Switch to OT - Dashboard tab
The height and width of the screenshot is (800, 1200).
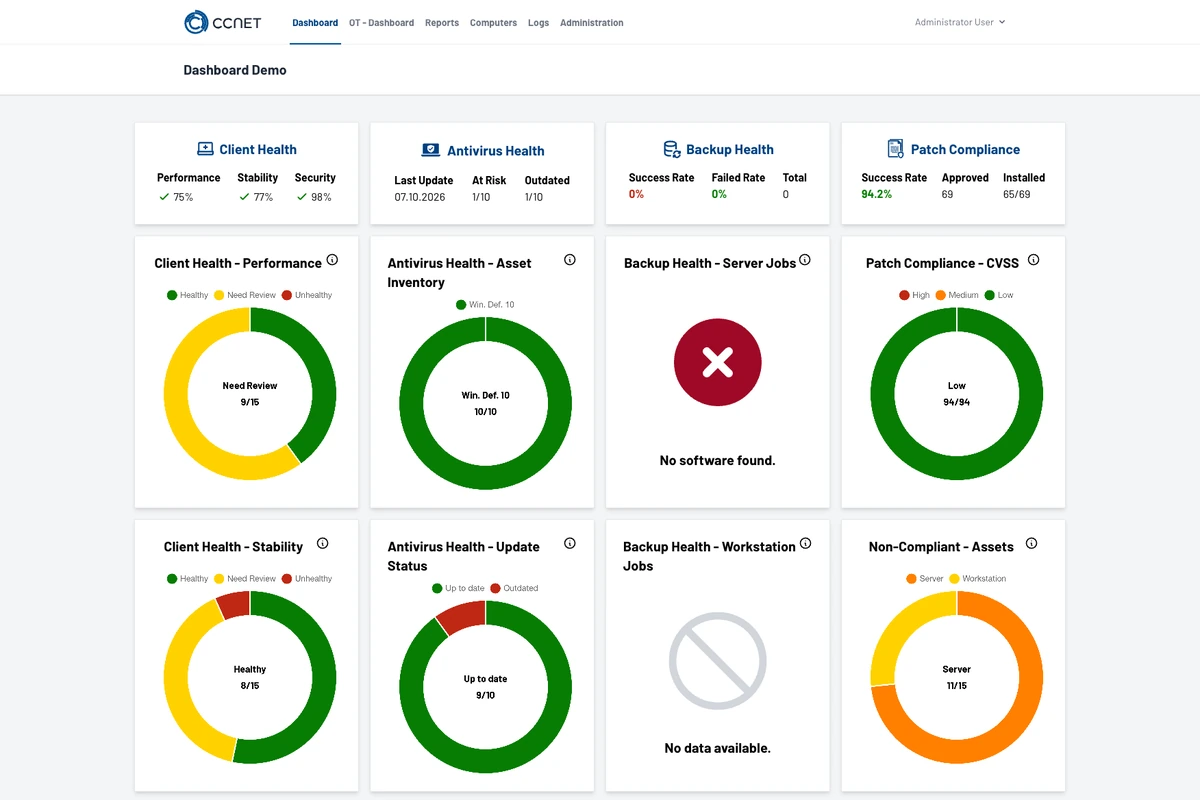point(381,23)
